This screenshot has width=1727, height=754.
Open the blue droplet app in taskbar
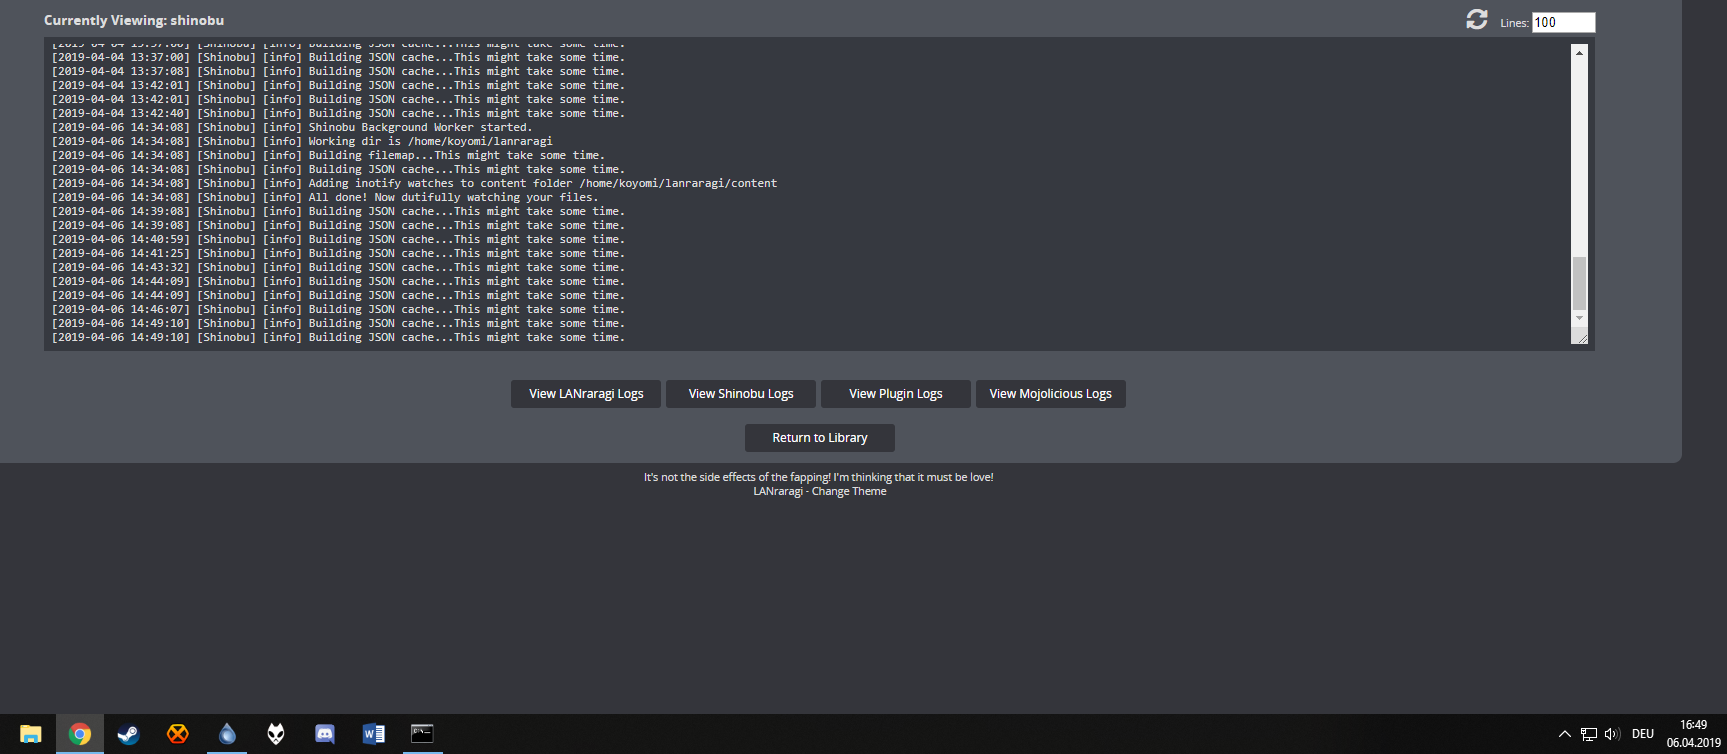tap(227, 734)
